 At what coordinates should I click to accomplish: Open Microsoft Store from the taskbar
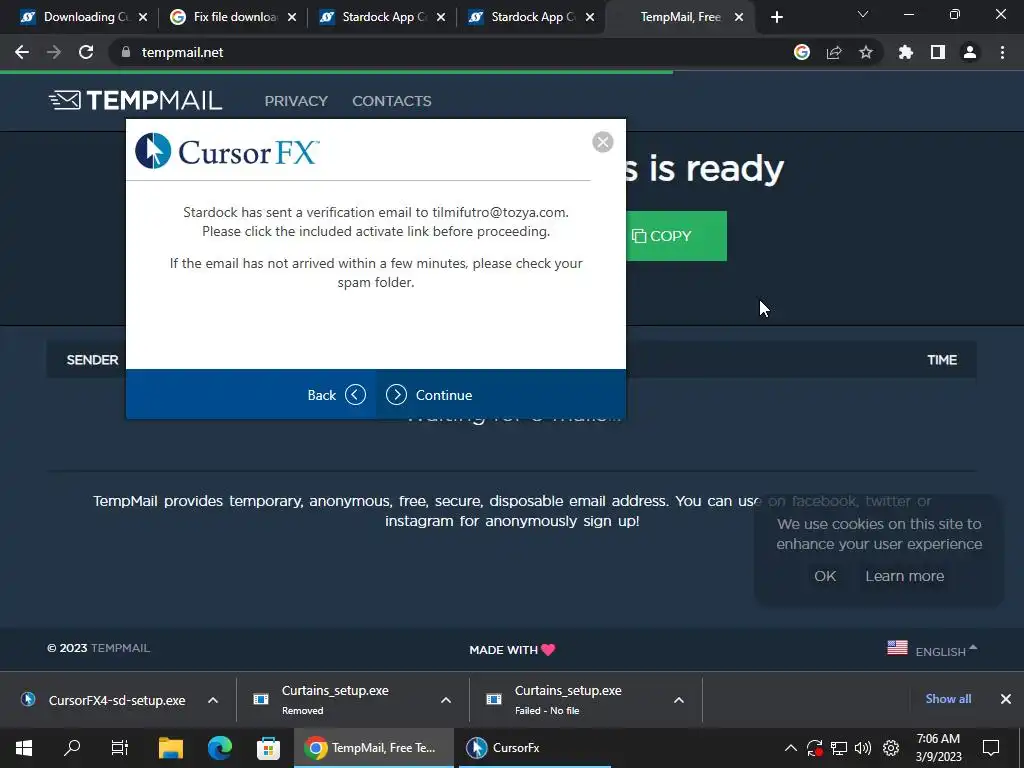point(268,748)
